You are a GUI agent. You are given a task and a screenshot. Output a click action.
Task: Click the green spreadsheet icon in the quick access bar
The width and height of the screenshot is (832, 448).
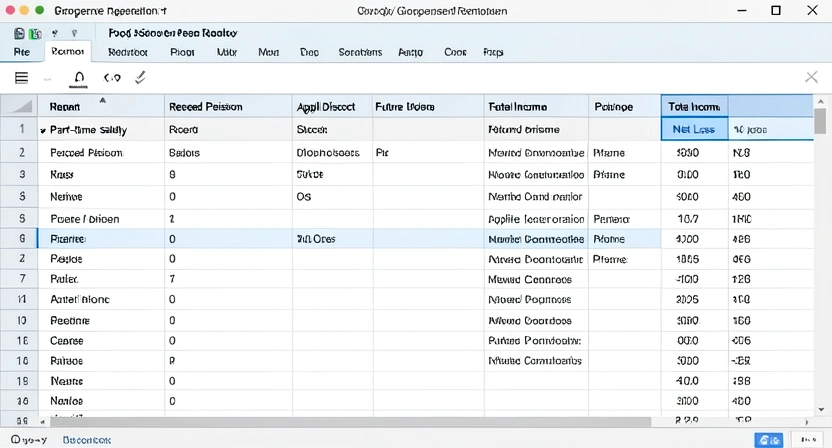[x=36, y=33]
